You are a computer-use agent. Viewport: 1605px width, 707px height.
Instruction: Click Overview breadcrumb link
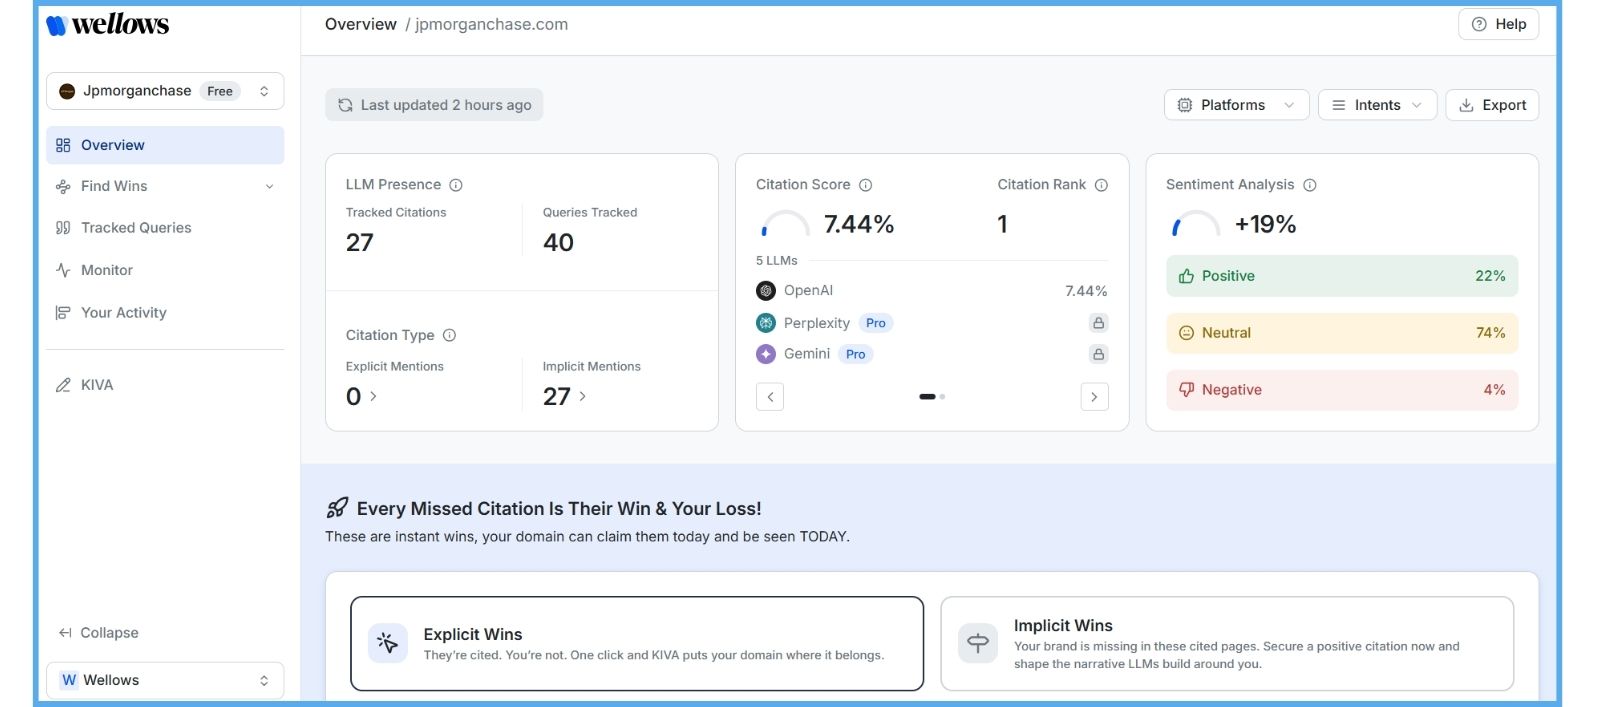point(361,24)
